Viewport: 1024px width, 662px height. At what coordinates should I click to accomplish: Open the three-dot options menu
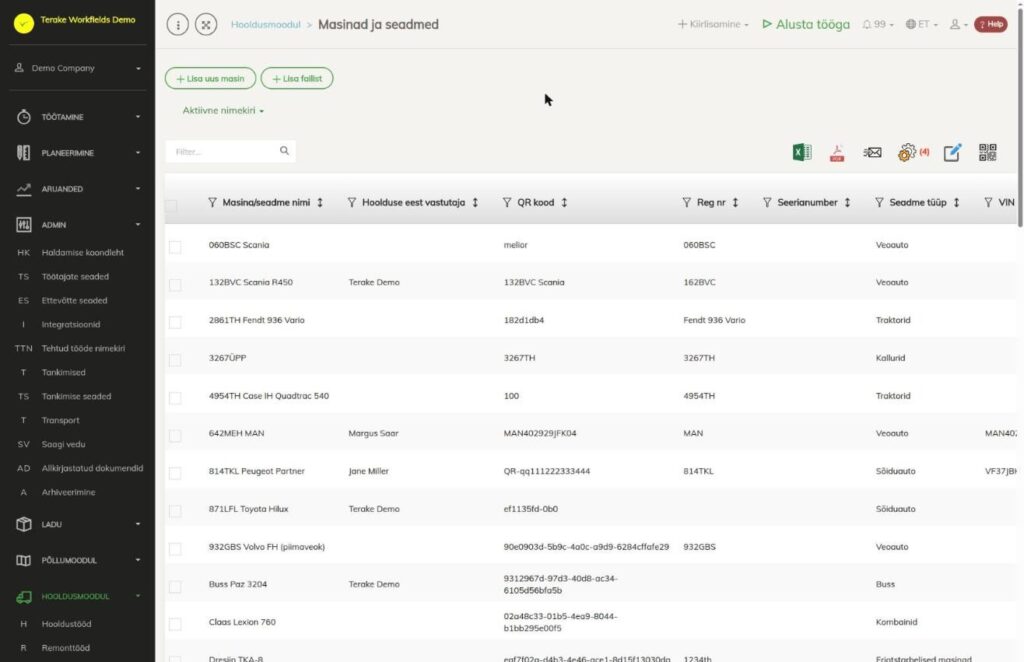click(x=178, y=25)
